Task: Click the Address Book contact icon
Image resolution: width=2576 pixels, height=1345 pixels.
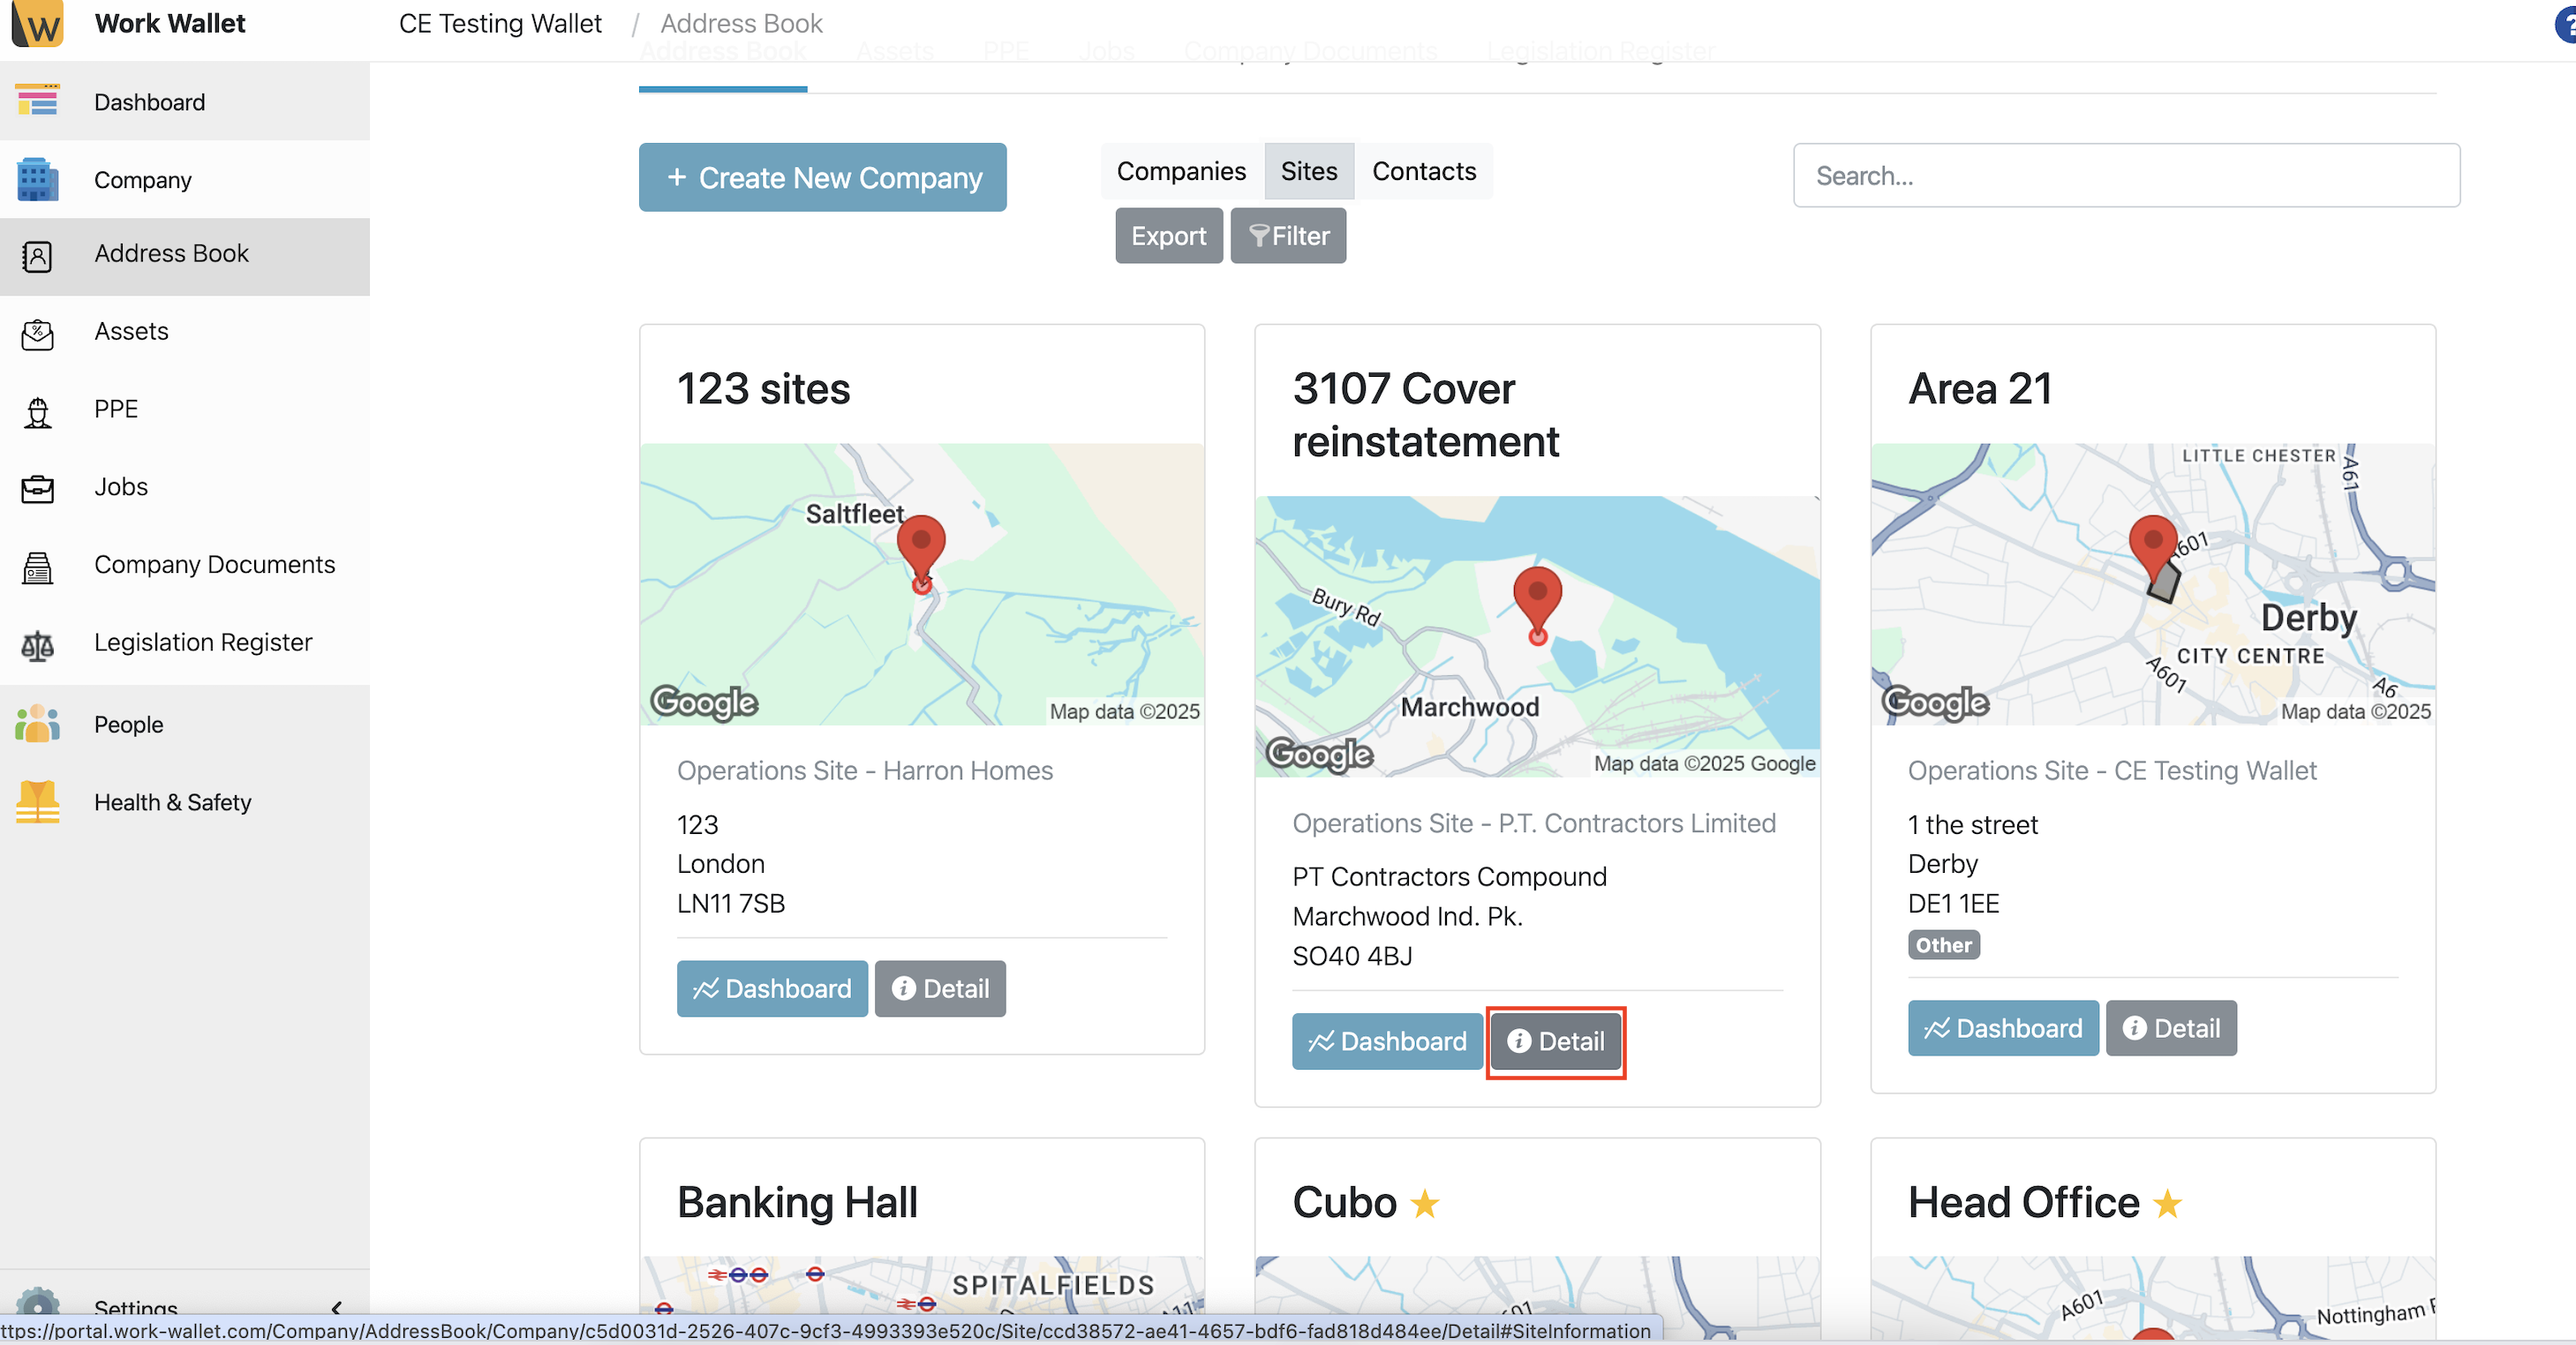Action: tap(37, 257)
